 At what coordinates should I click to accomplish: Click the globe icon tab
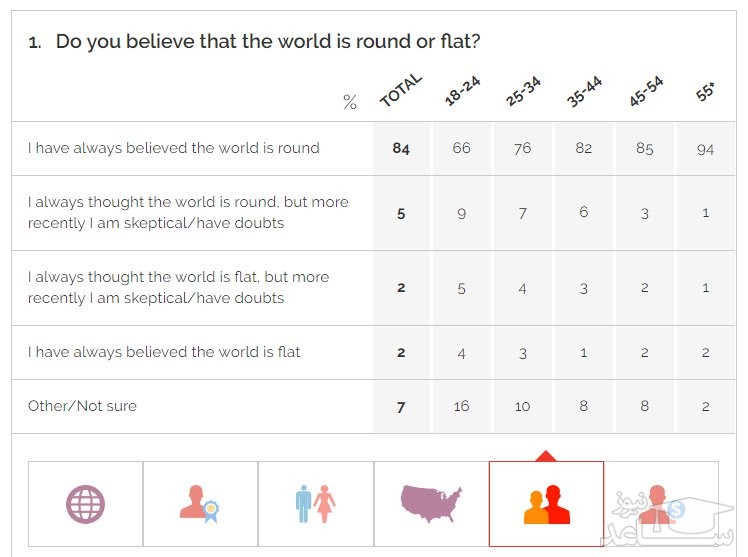[85, 503]
